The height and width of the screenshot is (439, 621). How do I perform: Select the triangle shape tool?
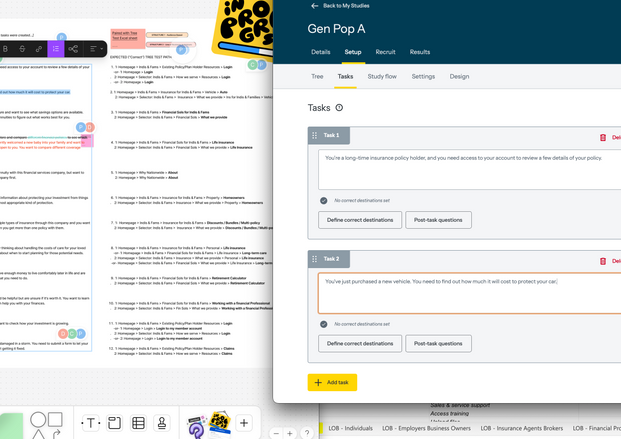[38, 435]
